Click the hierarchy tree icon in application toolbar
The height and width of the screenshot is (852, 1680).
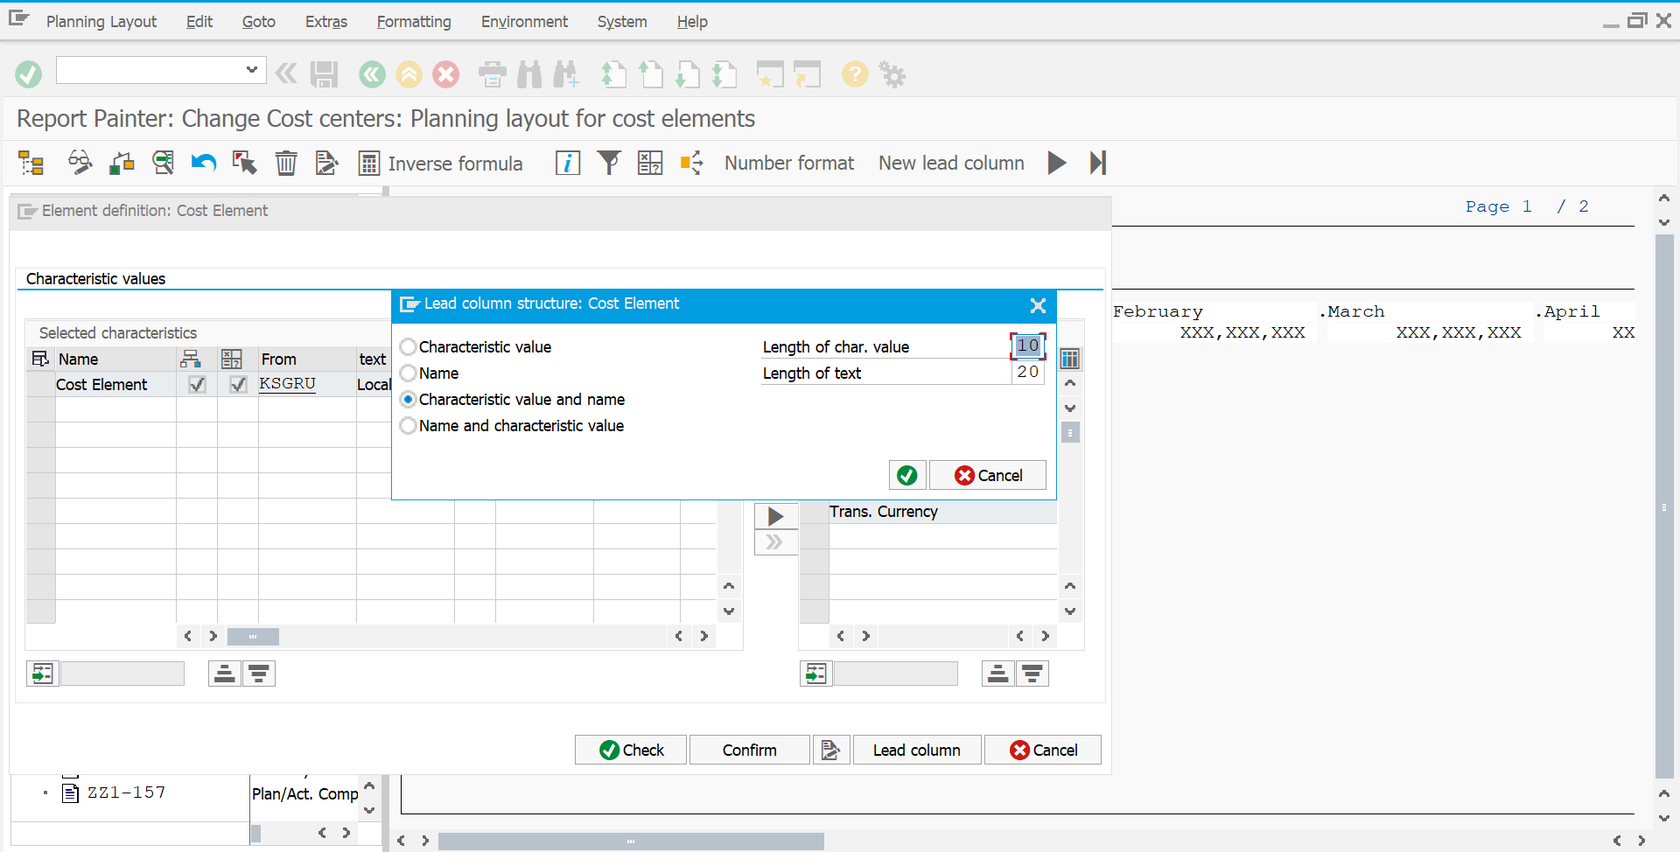[x=31, y=163]
